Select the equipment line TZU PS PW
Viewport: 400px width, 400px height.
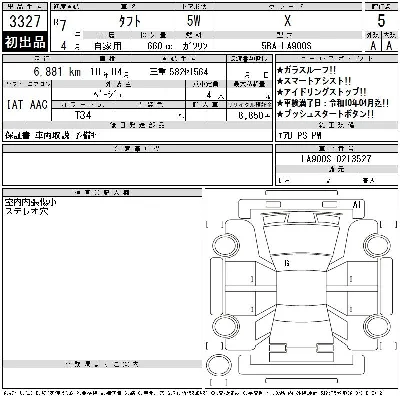[x=300, y=136]
